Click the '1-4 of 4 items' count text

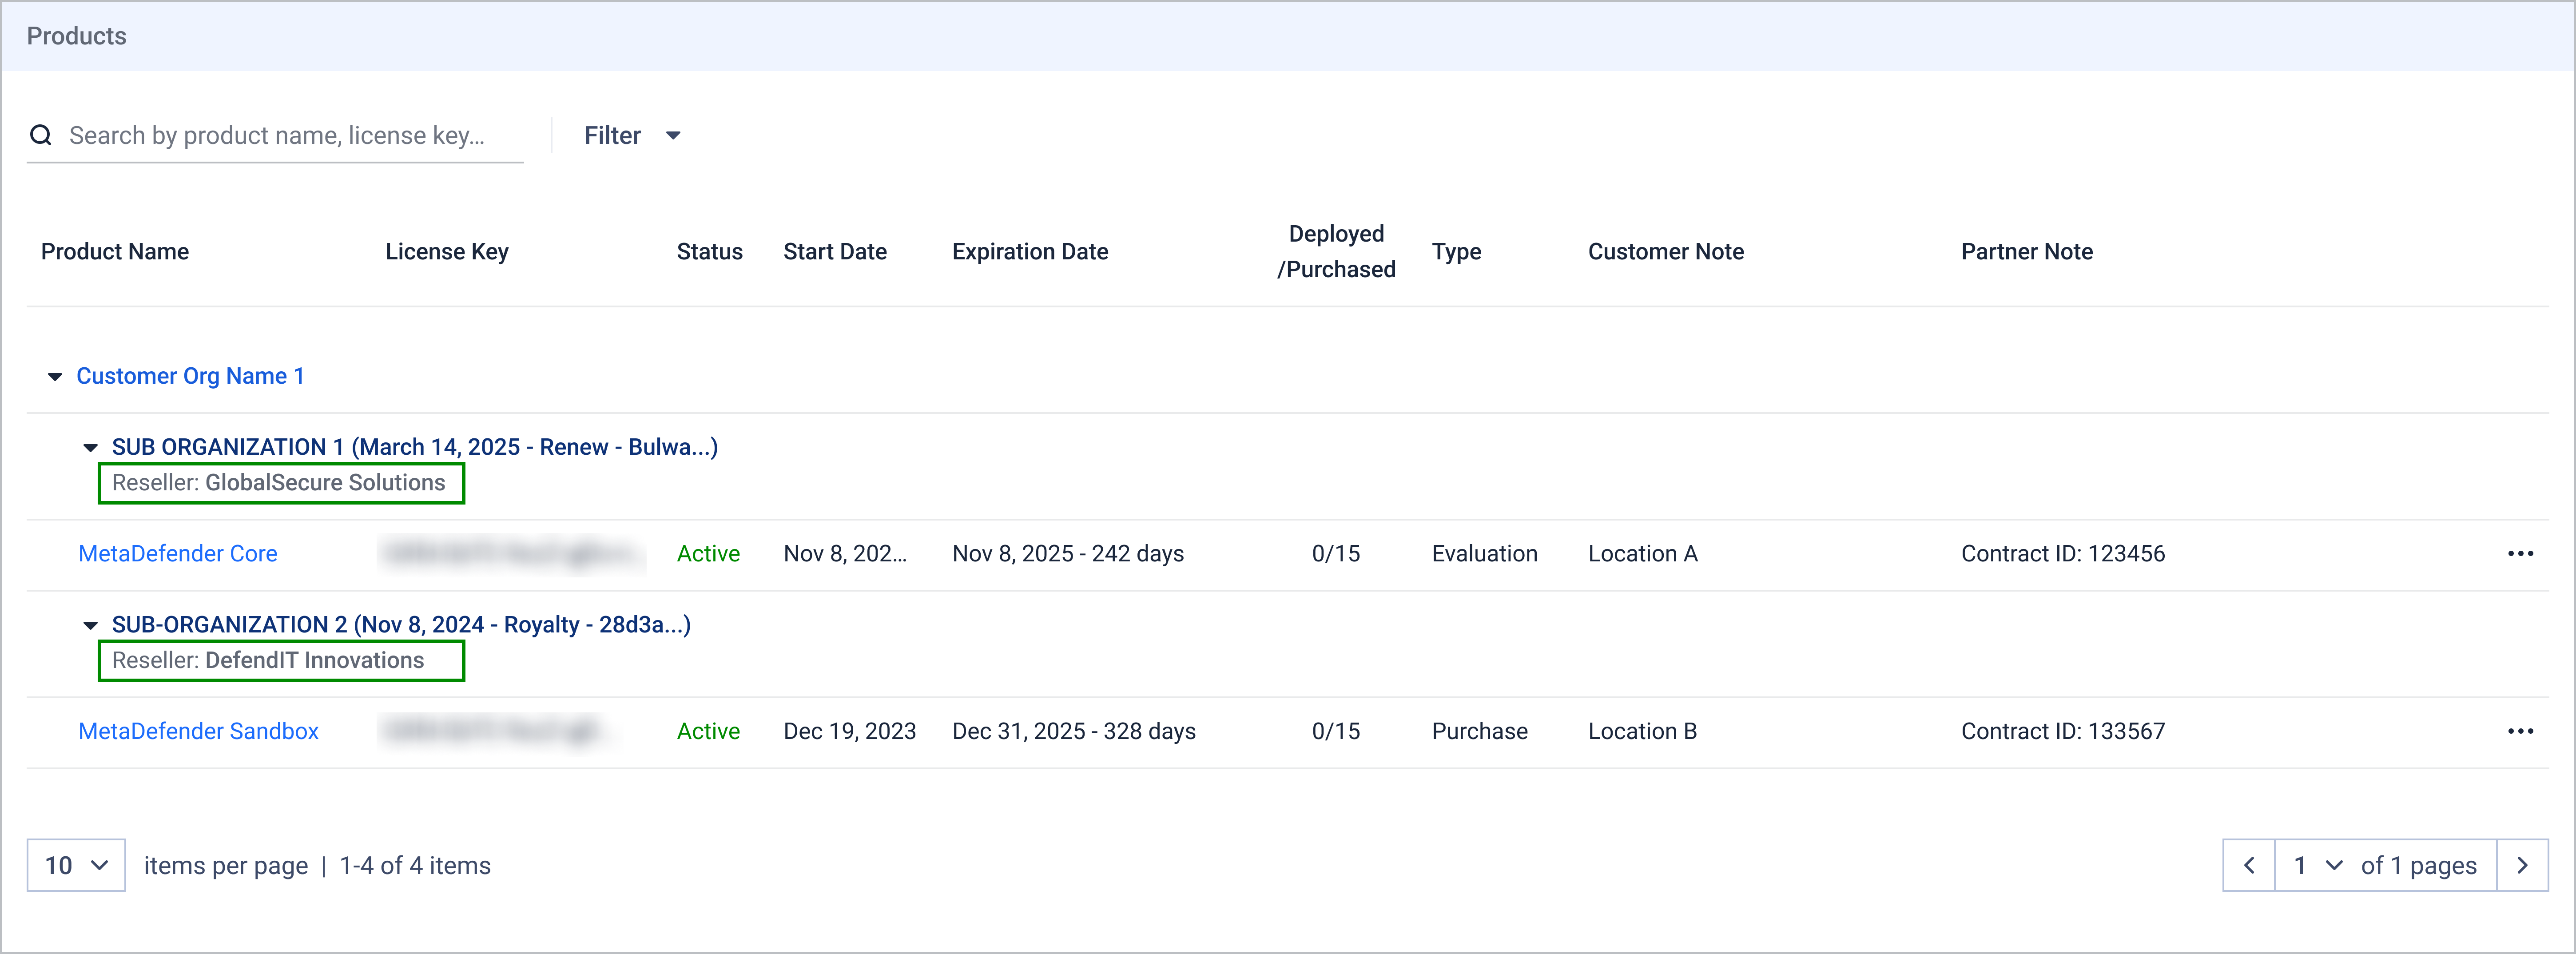415,866
